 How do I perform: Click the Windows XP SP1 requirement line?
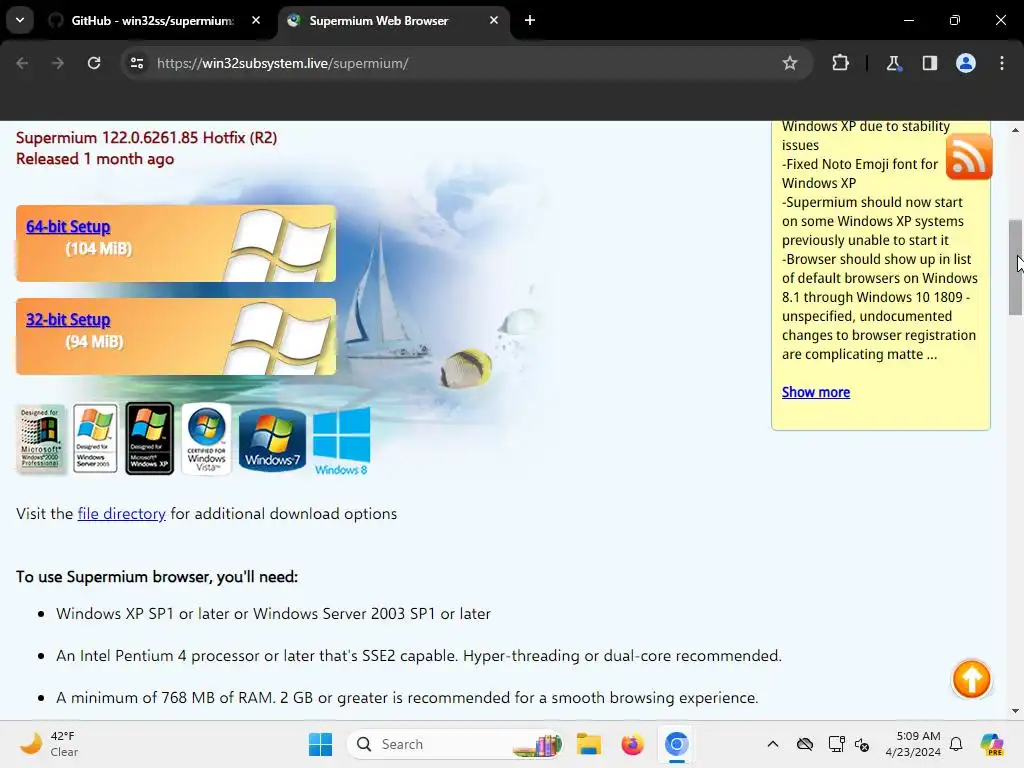273,614
